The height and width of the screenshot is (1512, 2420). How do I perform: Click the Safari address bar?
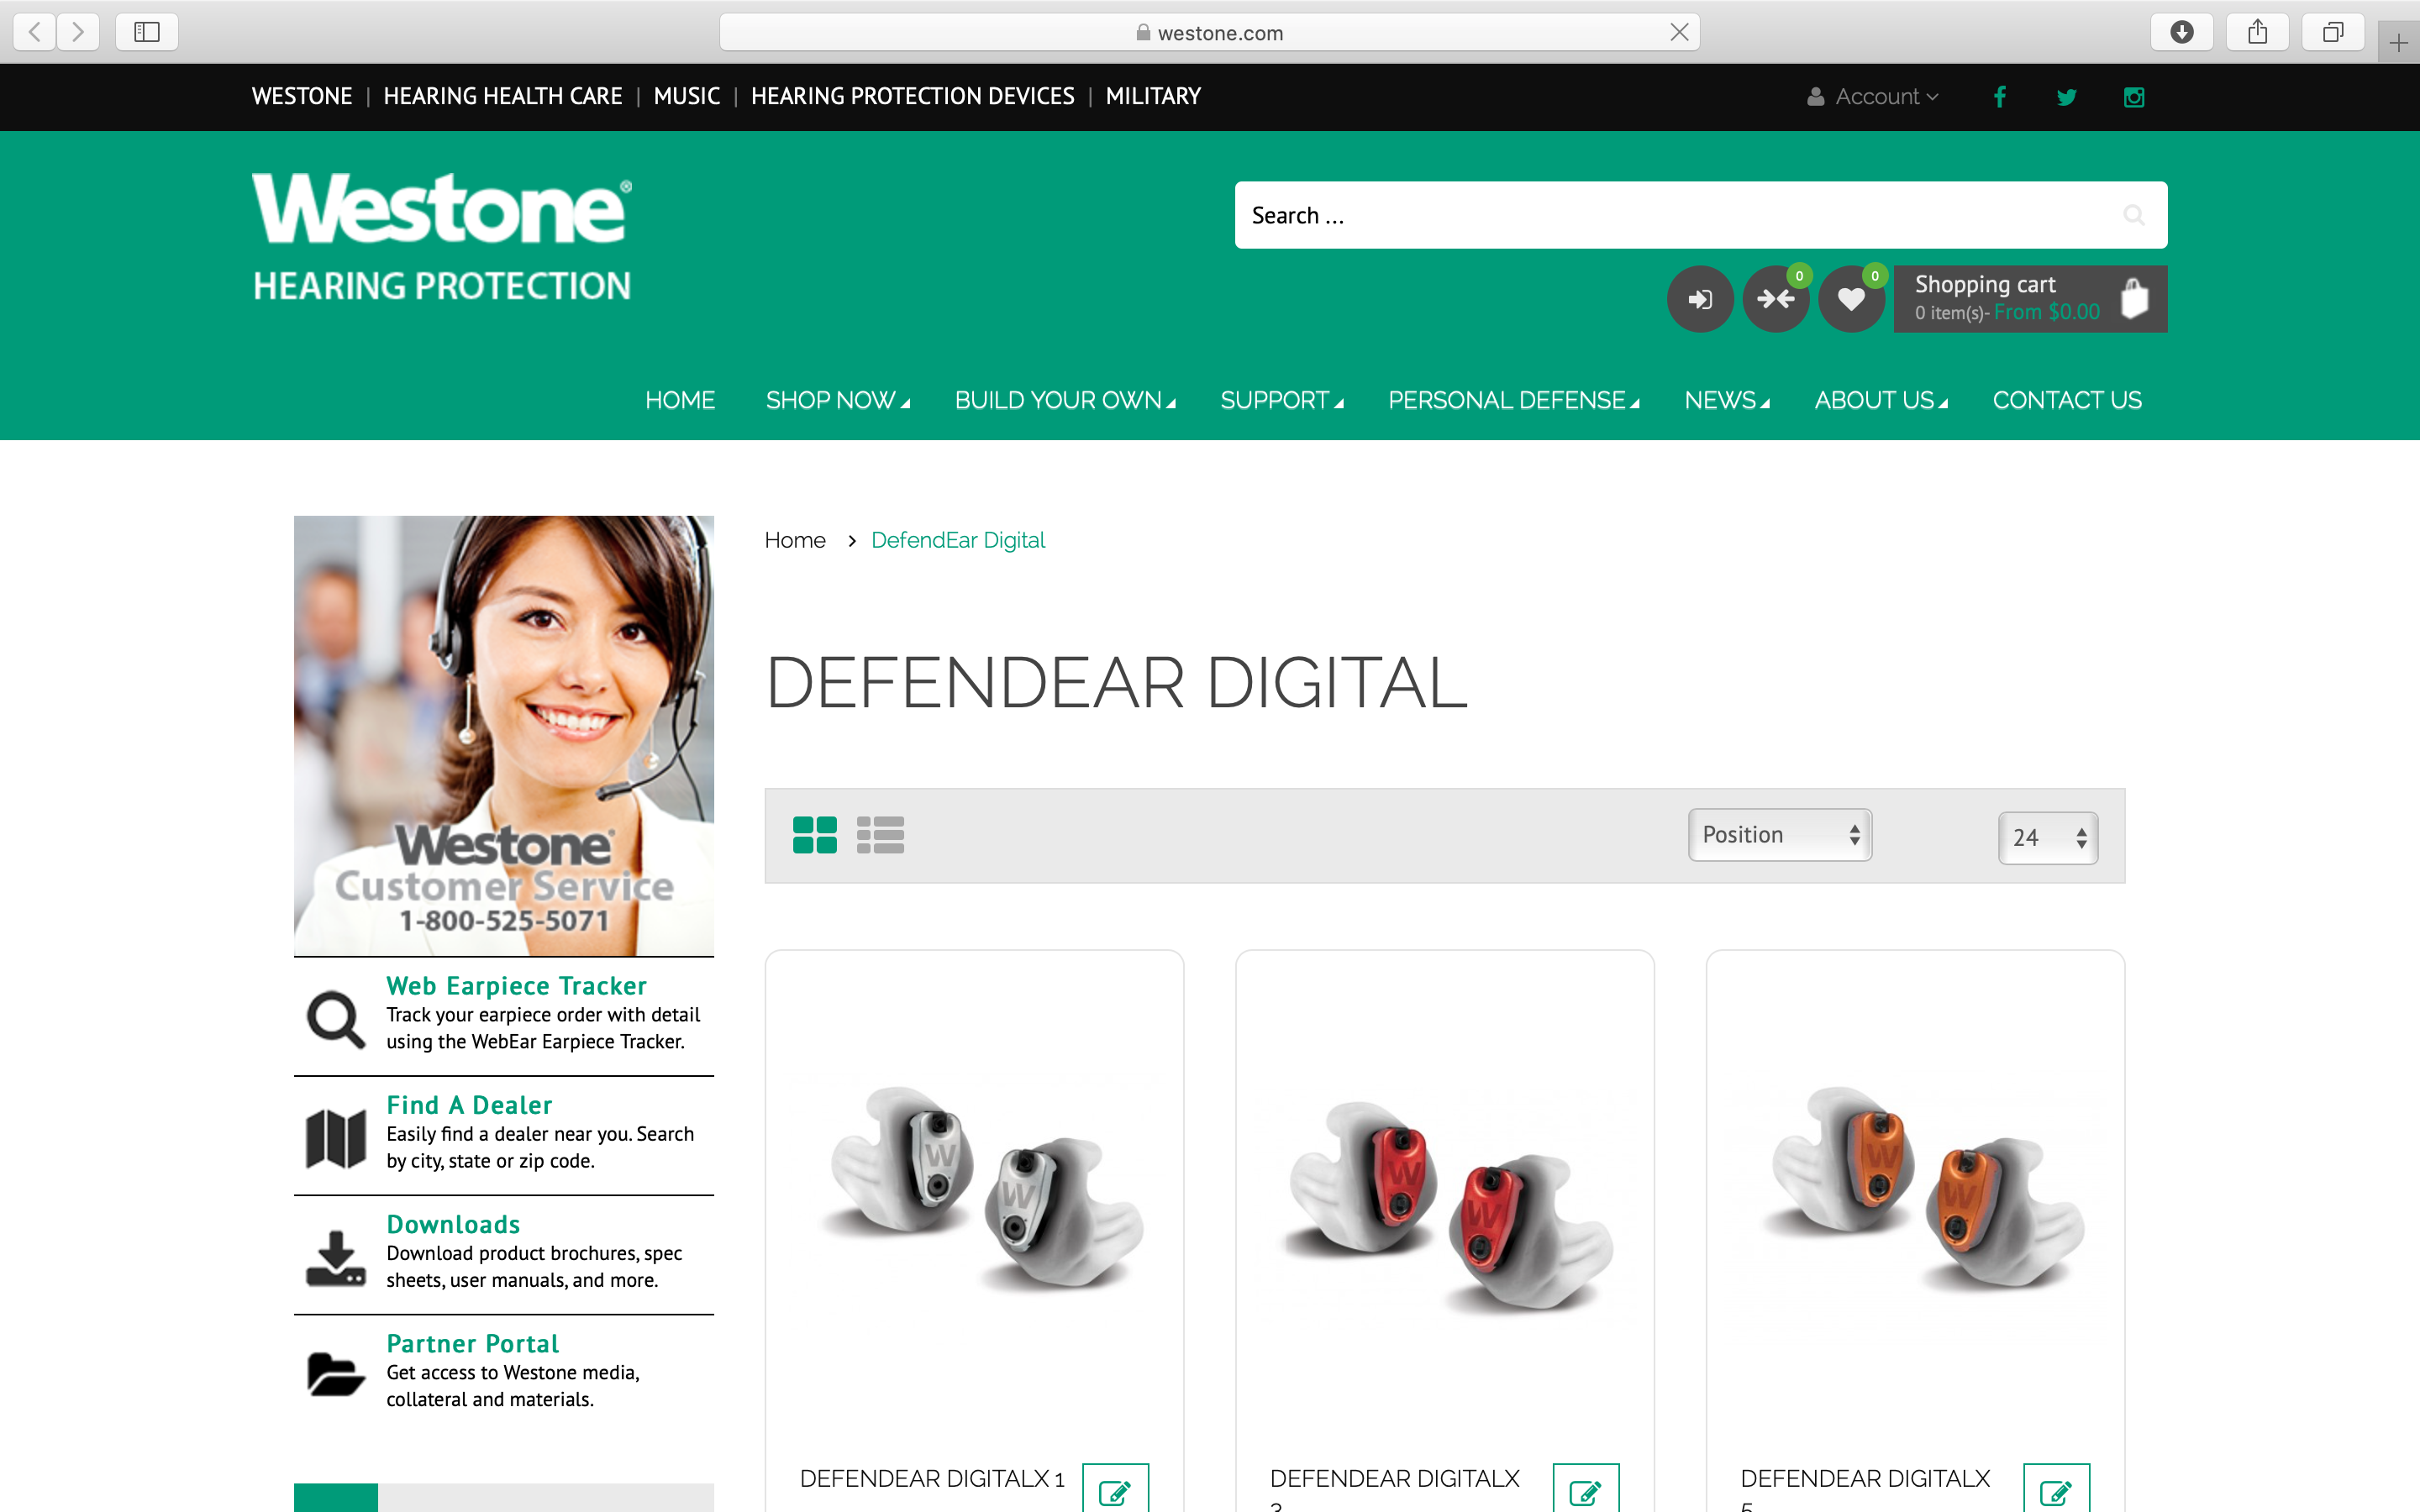pyautogui.click(x=1209, y=32)
